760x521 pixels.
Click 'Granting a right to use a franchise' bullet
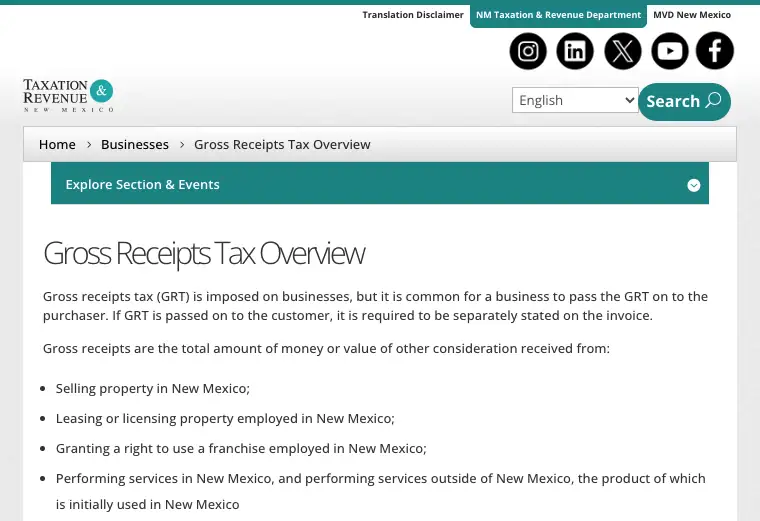[x=241, y=448]
